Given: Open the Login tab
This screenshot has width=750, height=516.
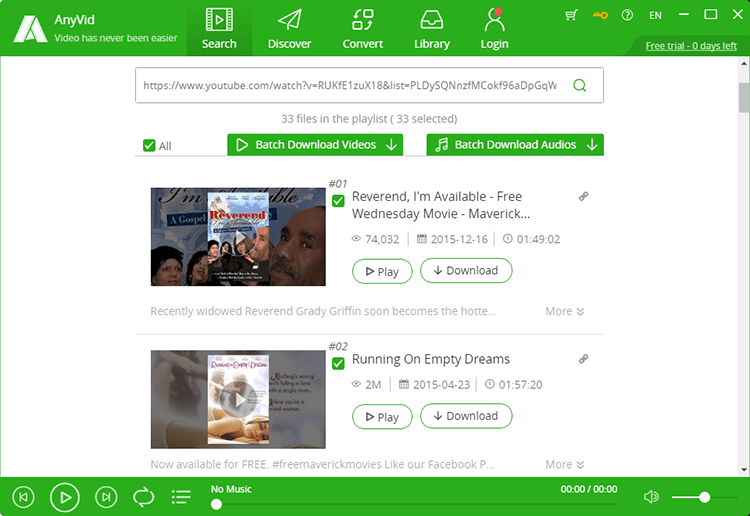Looking at the screenshot, I should coord(494,29).
